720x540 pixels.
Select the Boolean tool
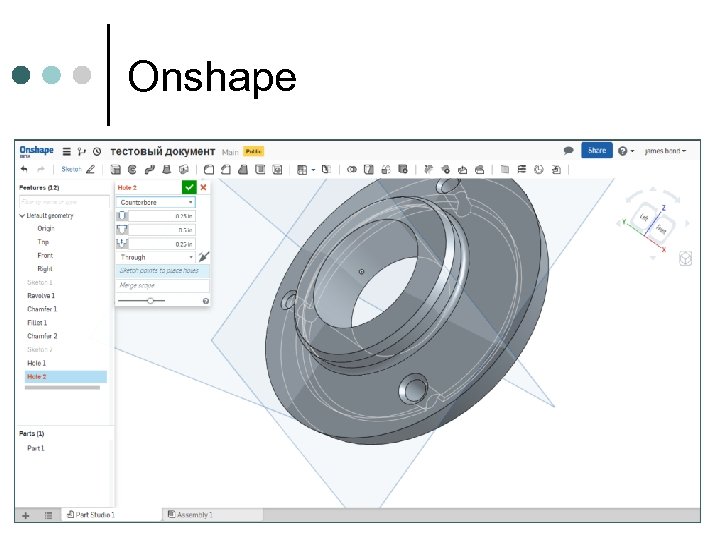pyautogui.click(x=352, y=170)
